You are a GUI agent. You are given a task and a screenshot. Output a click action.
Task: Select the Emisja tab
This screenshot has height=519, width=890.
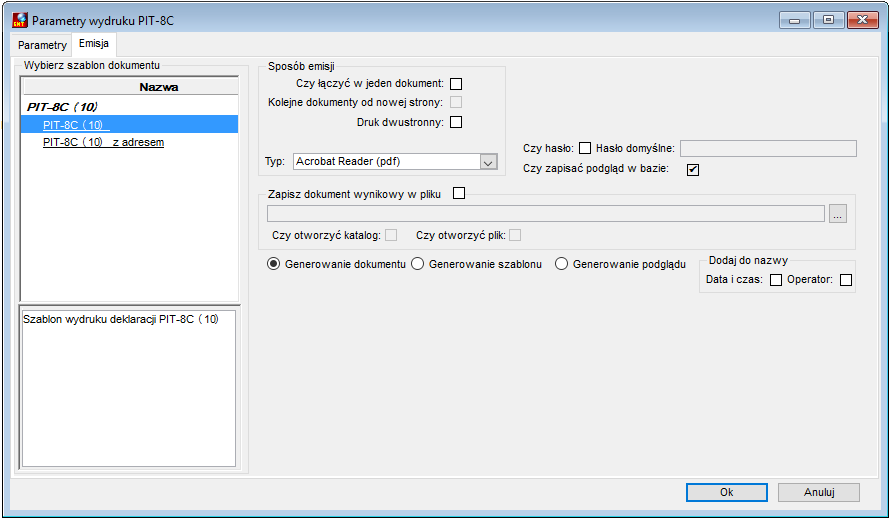[94, 44]
